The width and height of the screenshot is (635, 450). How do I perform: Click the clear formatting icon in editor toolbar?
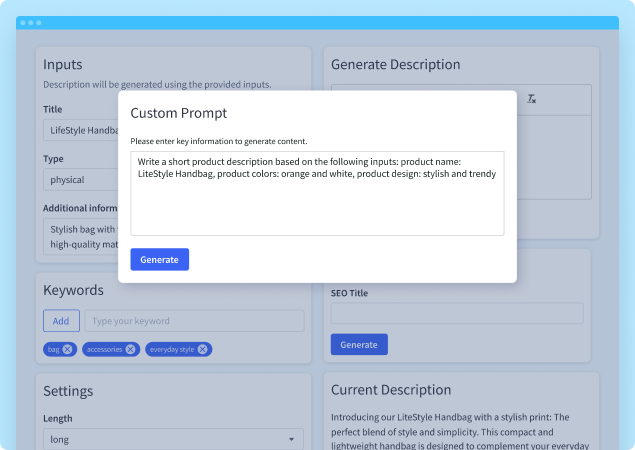pyautogui.click(x=532, y=99)
